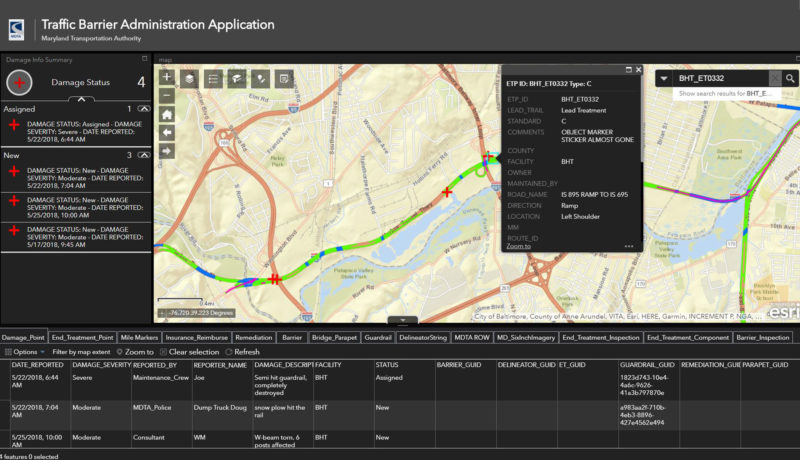Switch to Barrier_Inspection tab
The height and width of the screenshot is (460, 800).
(x=763, y=338)
